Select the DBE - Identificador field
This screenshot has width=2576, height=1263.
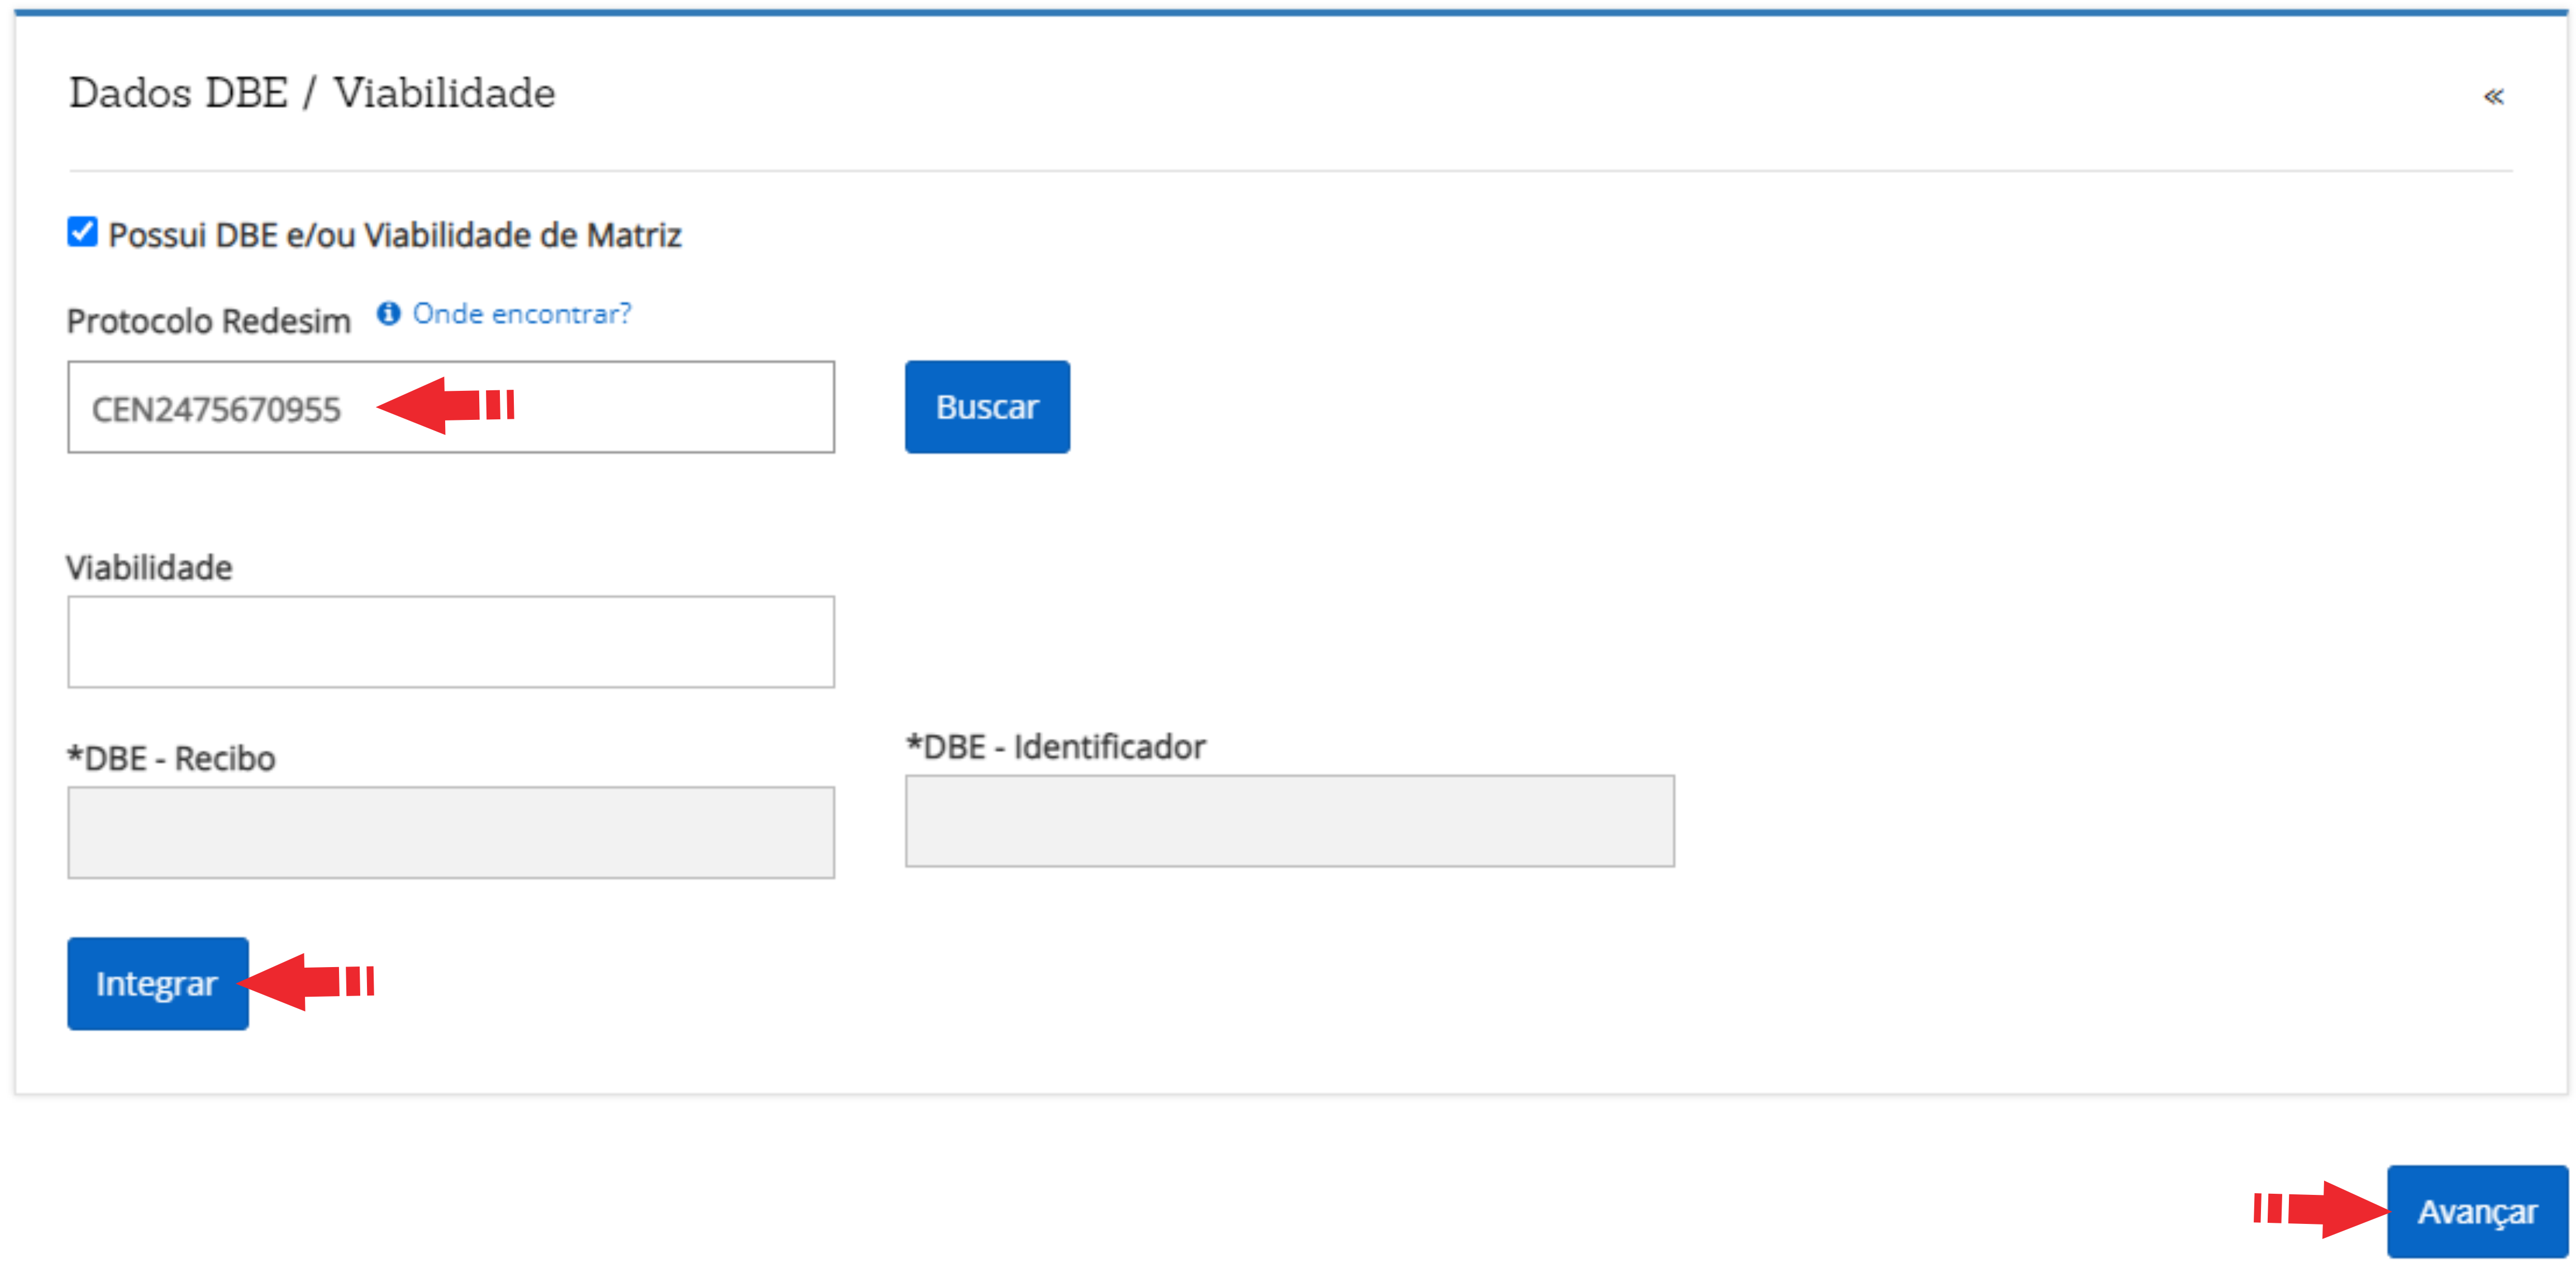1289,821
